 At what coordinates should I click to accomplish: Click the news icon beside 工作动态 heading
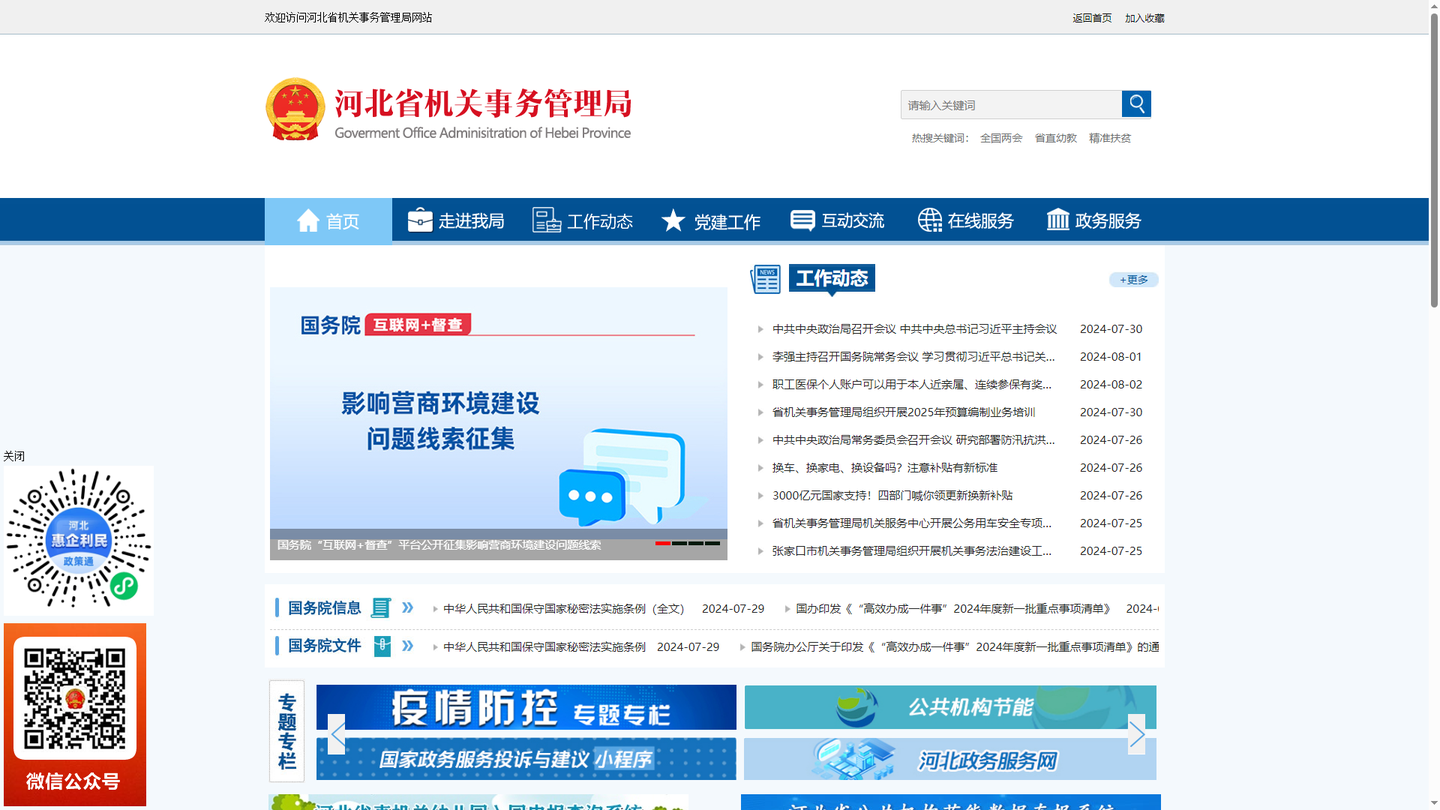click(x=766, y=280)
